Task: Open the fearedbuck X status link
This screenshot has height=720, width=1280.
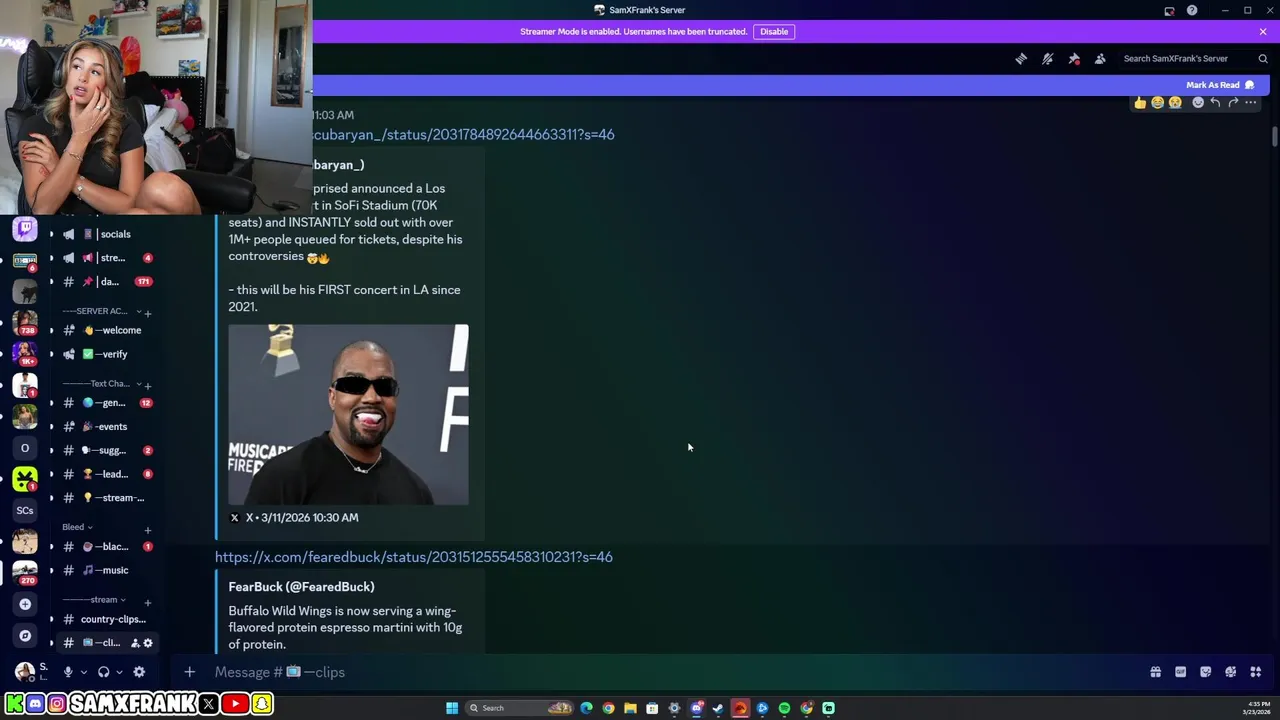Action: pos(414,557)
